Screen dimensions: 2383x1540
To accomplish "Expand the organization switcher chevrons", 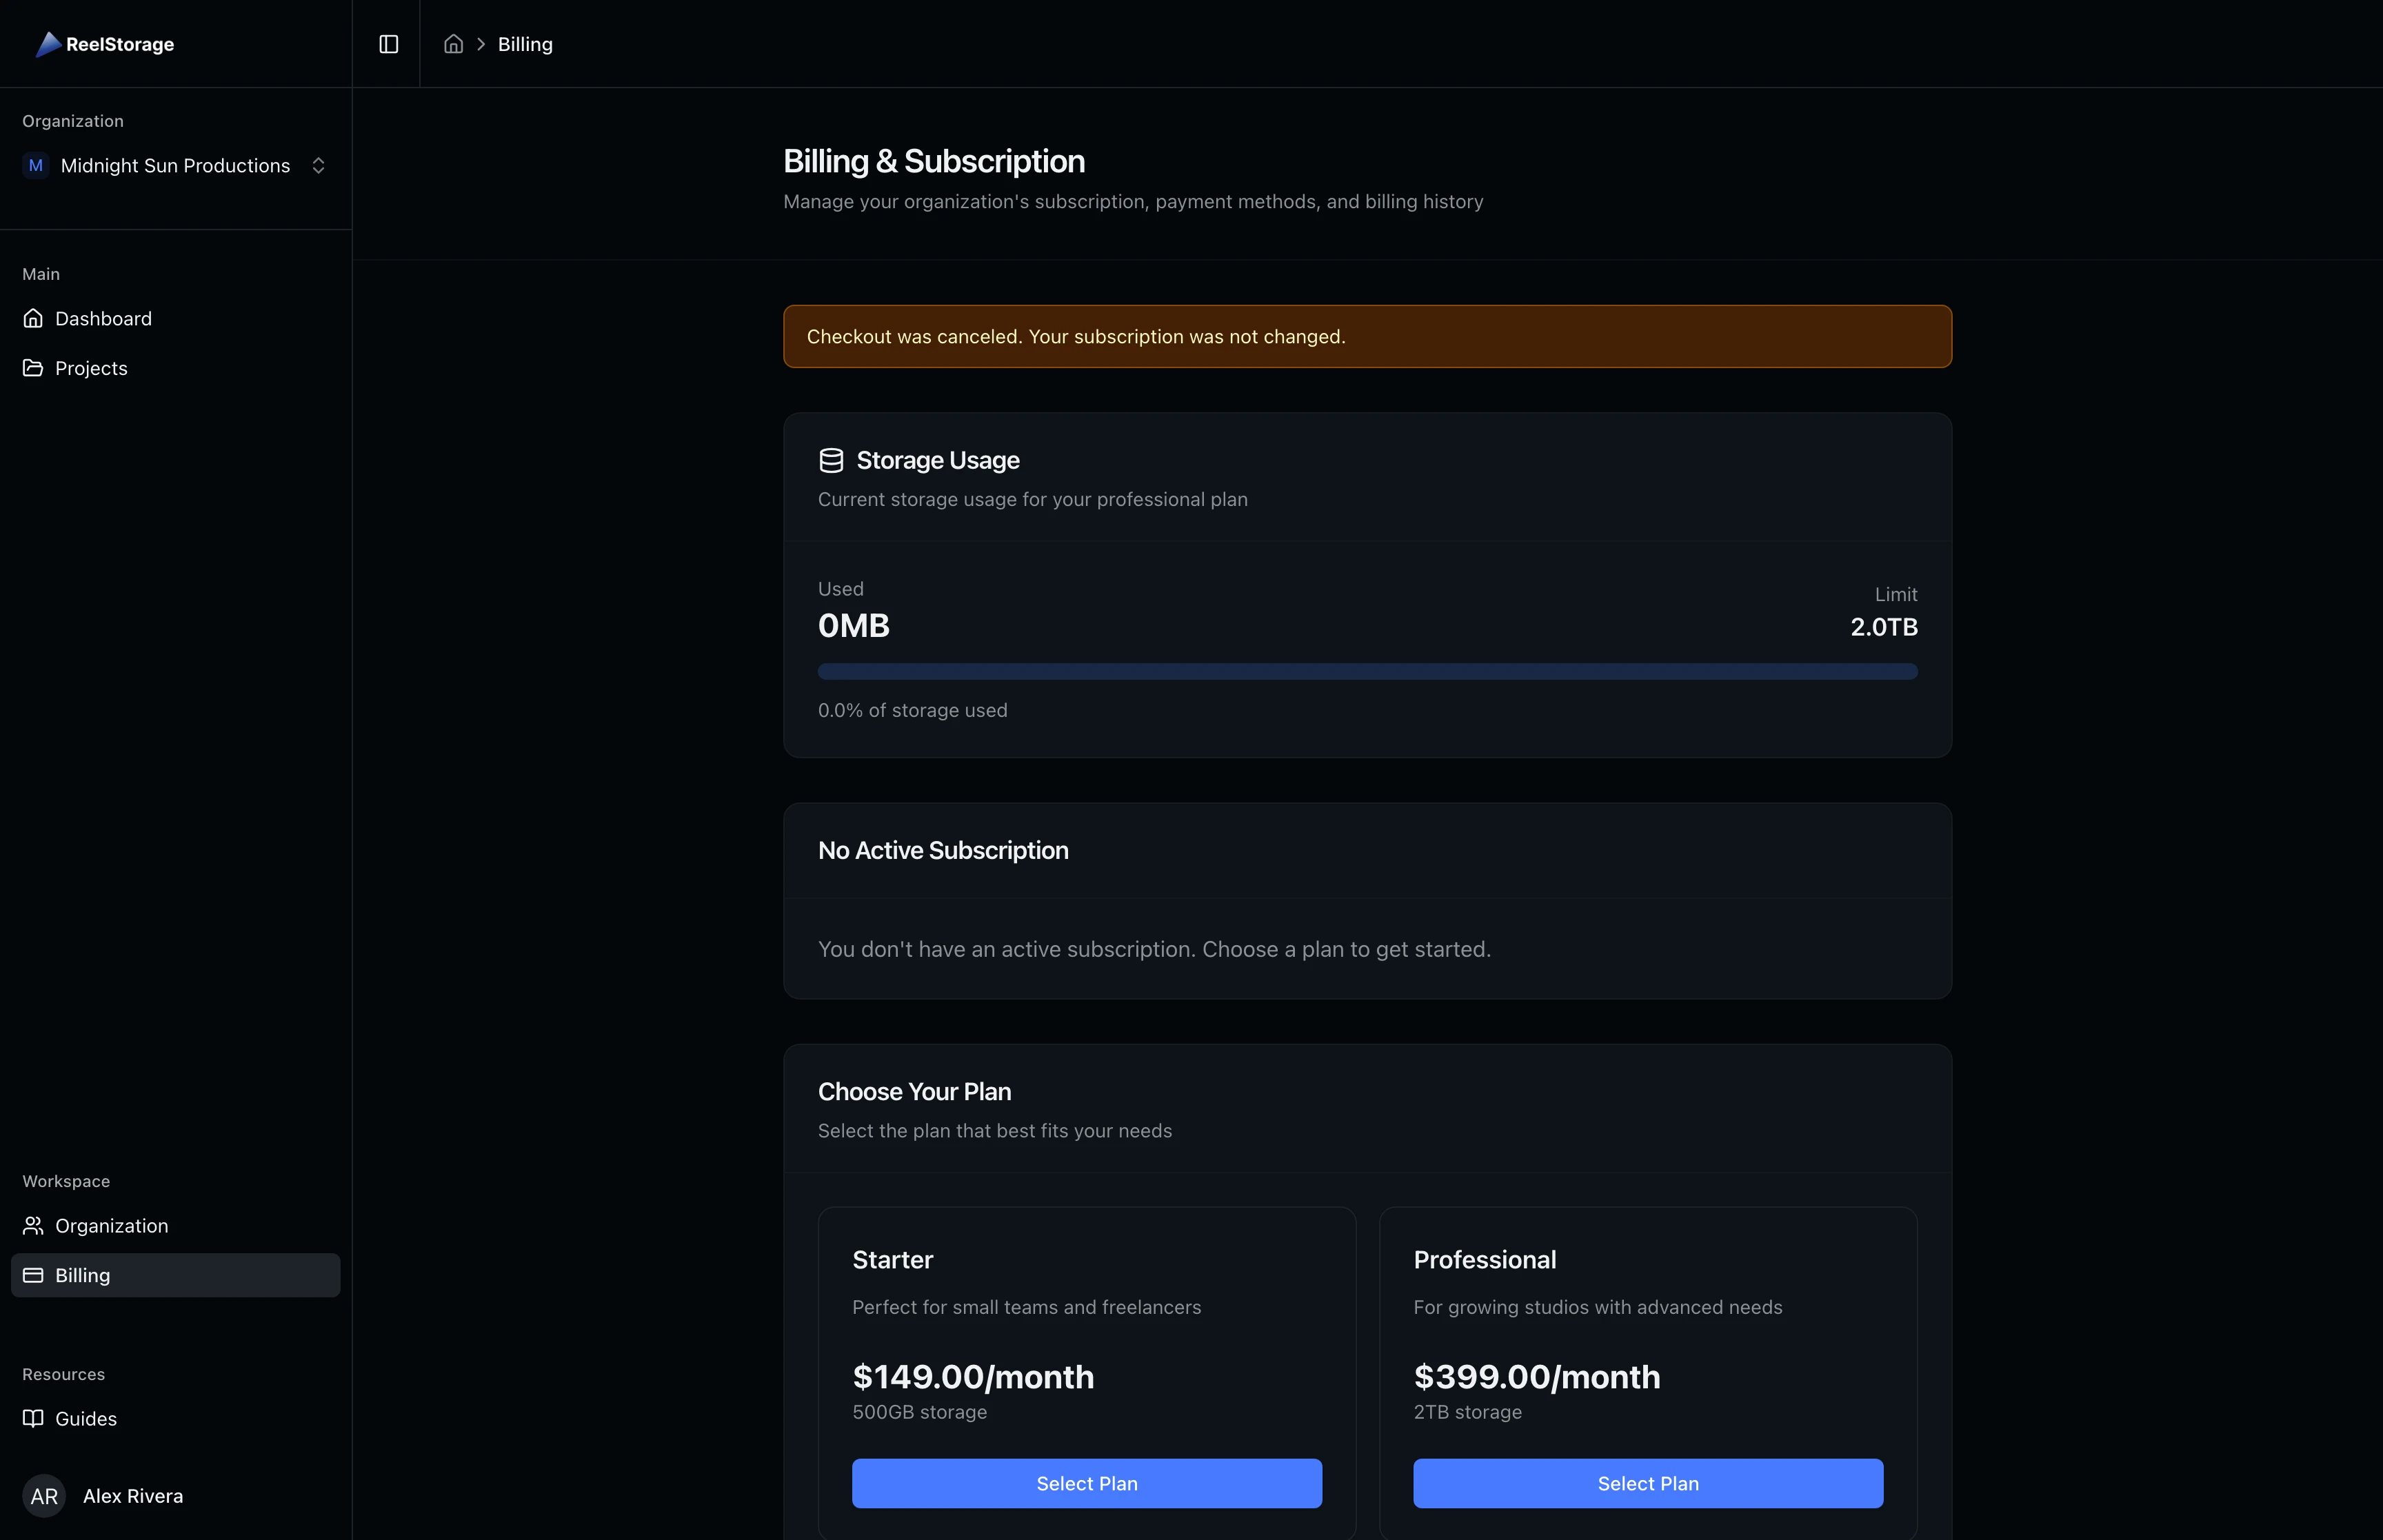I will (x=318, y=166).
